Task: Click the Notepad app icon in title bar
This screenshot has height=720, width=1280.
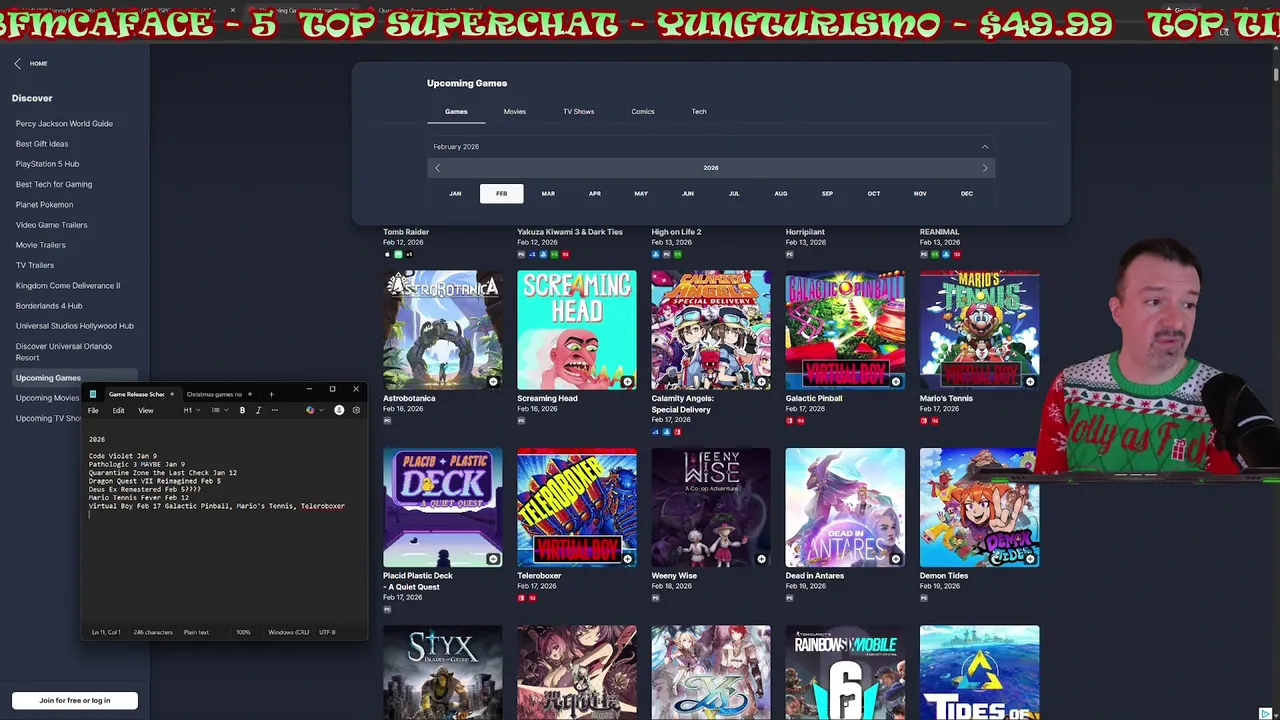Action: pos(92,394)
